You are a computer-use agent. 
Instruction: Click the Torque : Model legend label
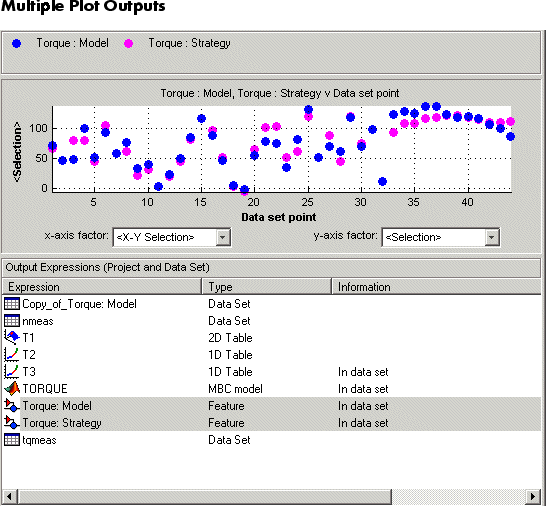[x=72, y=43]
